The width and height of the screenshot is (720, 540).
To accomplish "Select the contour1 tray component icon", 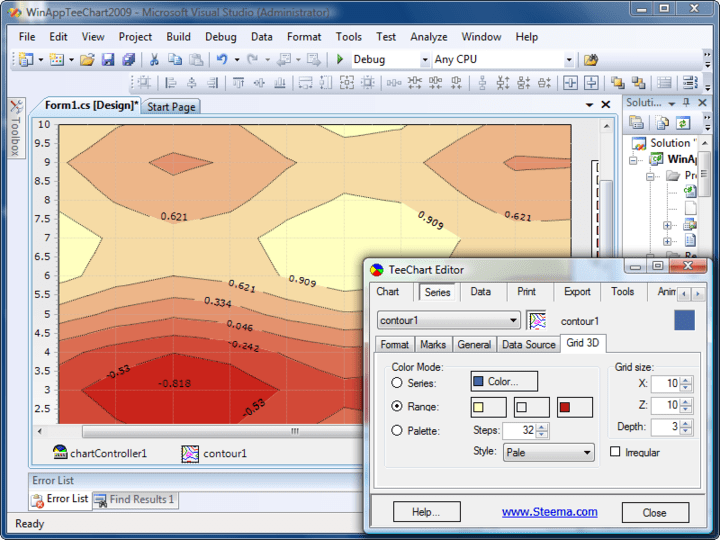I will 190,453.
